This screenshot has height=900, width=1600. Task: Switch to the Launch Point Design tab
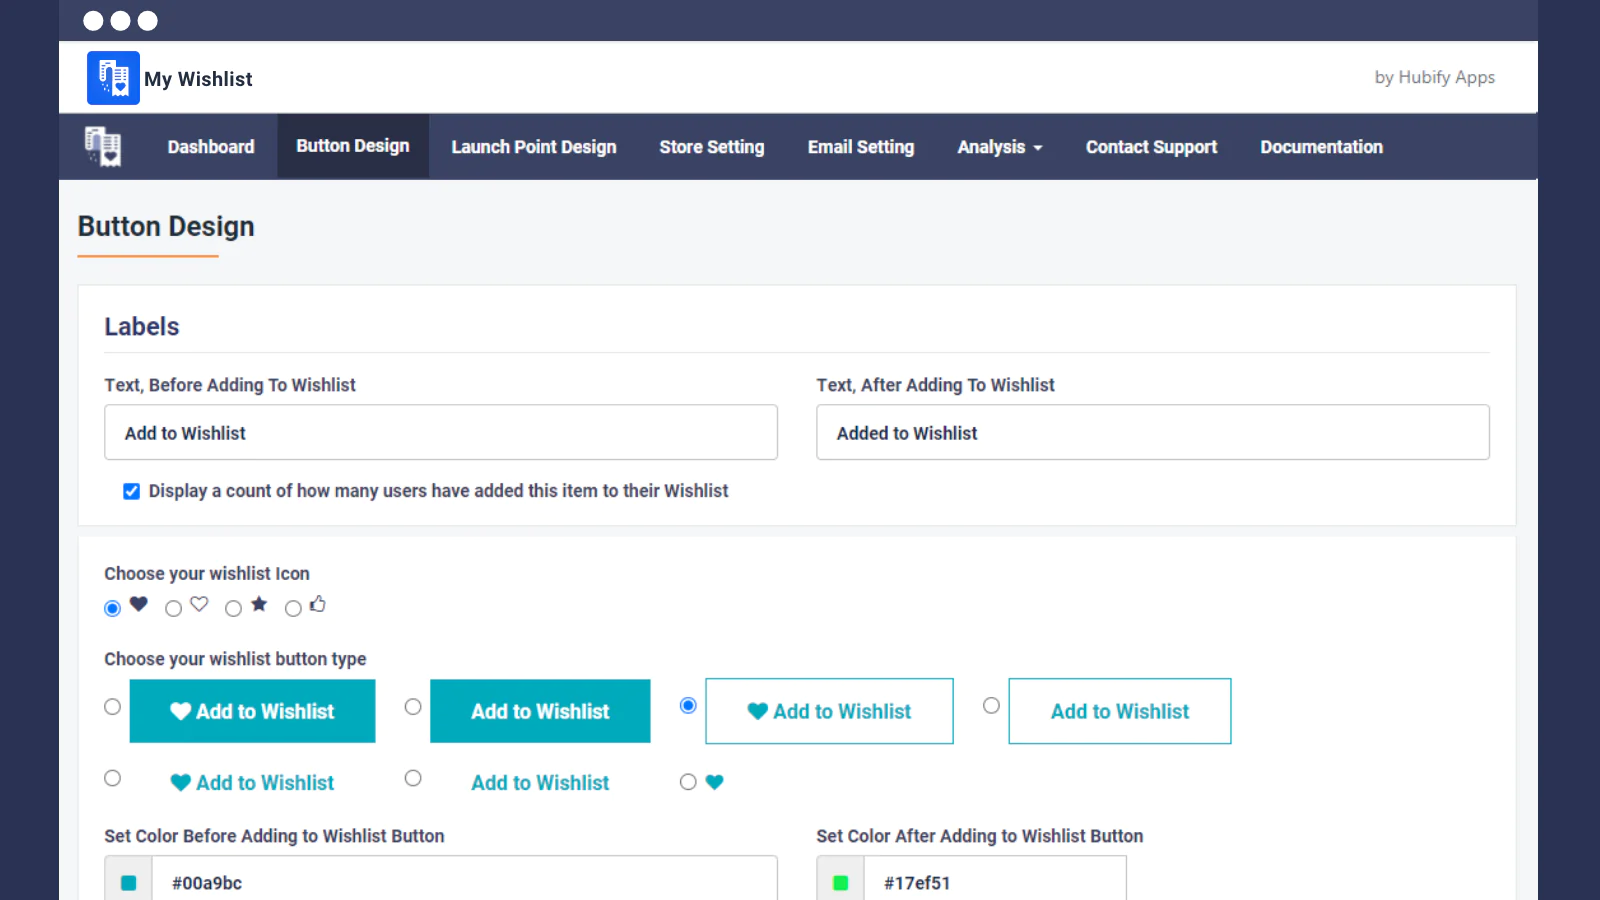point(533,147)
